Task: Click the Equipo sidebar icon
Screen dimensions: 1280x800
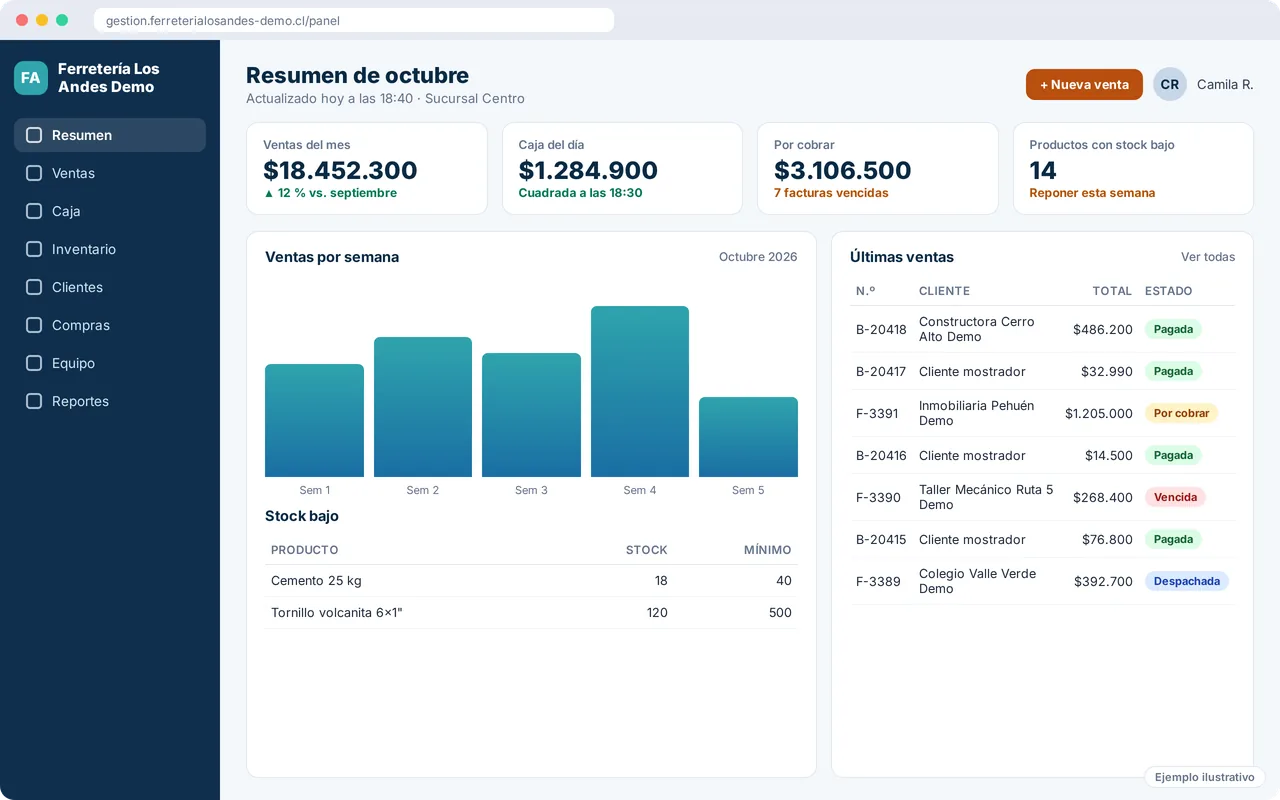Action: point(34,363)
